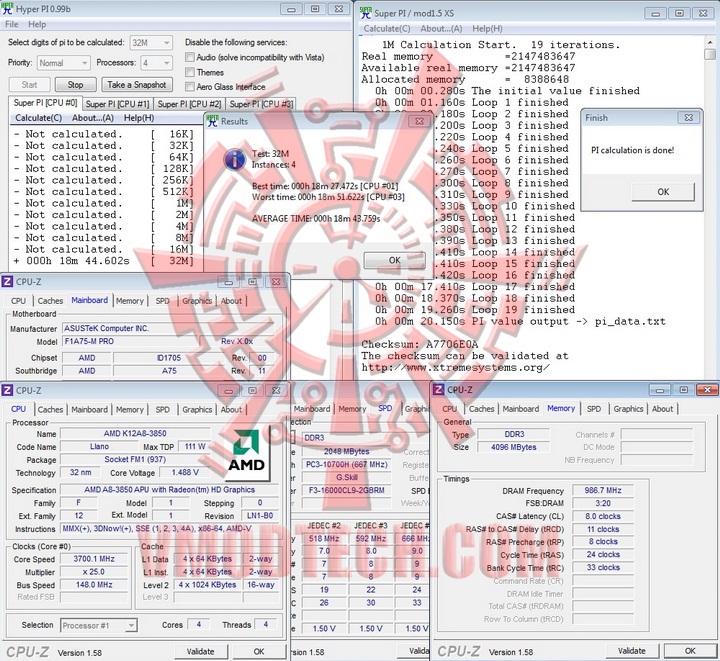Click the F3-16000CL9-2GBRM part number field
This screenshot has width=720, height=661.
[x=347, y=490]
